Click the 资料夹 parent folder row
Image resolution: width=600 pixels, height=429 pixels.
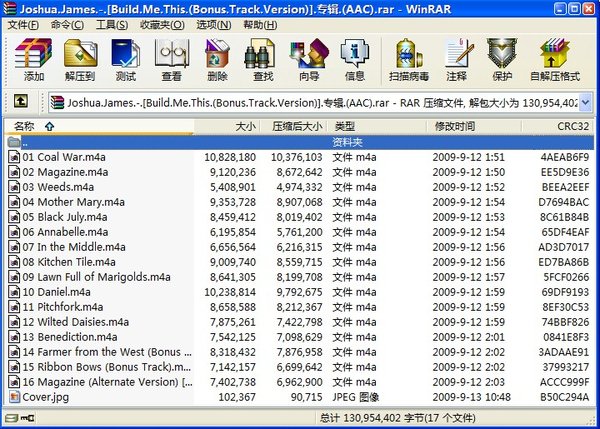(x=299, y=142)
